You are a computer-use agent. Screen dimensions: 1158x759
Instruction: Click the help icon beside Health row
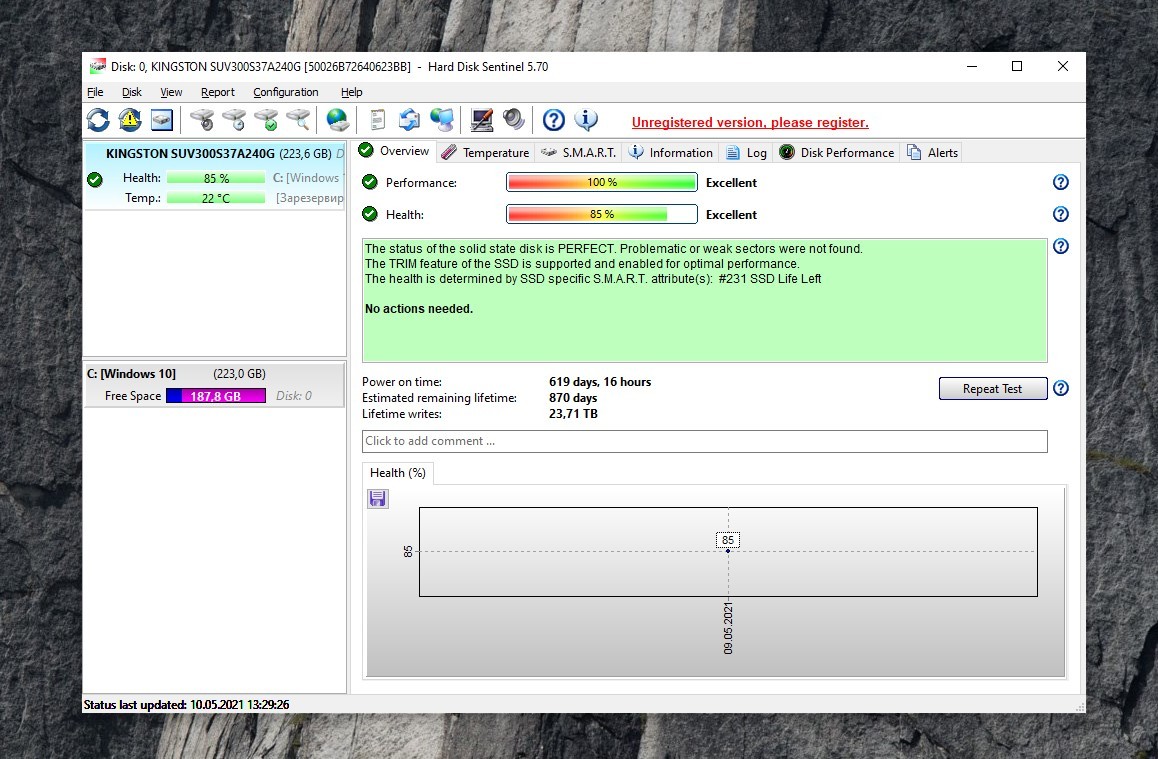[x=1061, y=214]
